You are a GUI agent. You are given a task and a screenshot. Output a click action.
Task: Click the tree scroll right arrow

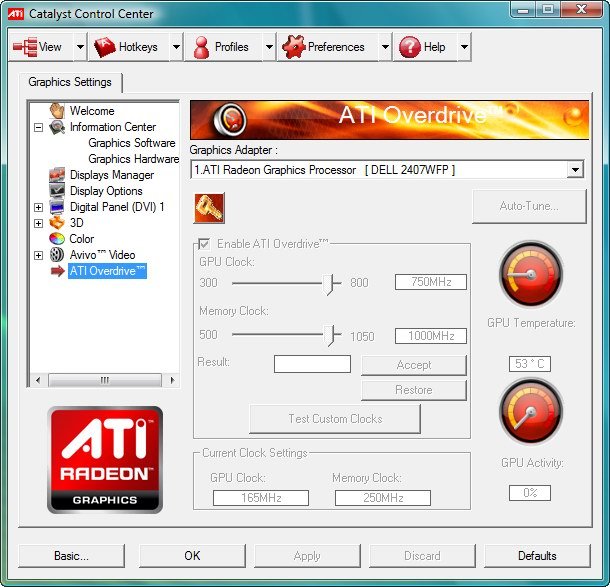point(172,380)
